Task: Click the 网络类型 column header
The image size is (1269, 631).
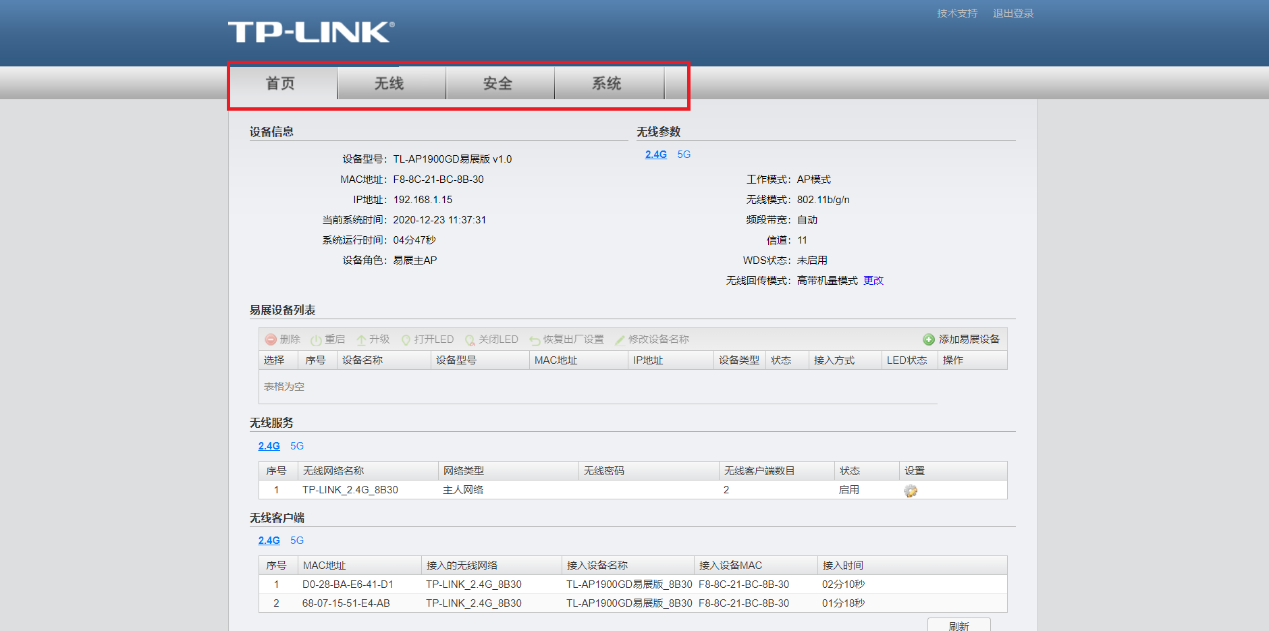Action: (508, 470)
